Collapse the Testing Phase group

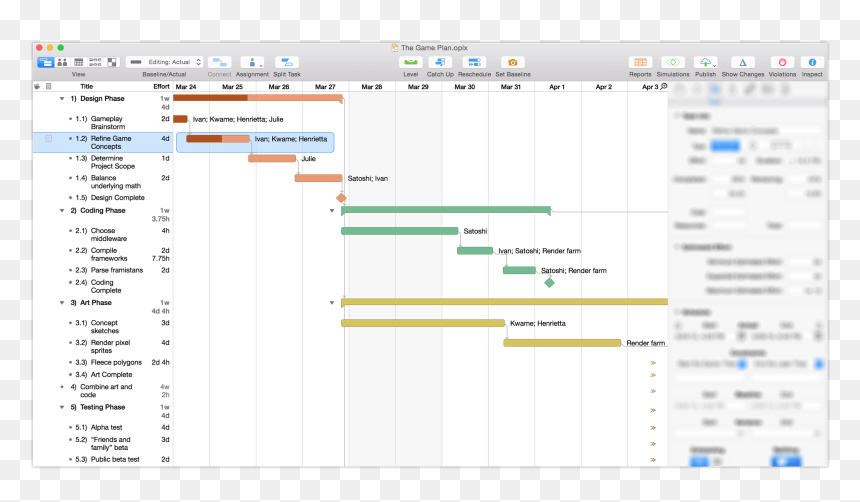pos(62,408)
